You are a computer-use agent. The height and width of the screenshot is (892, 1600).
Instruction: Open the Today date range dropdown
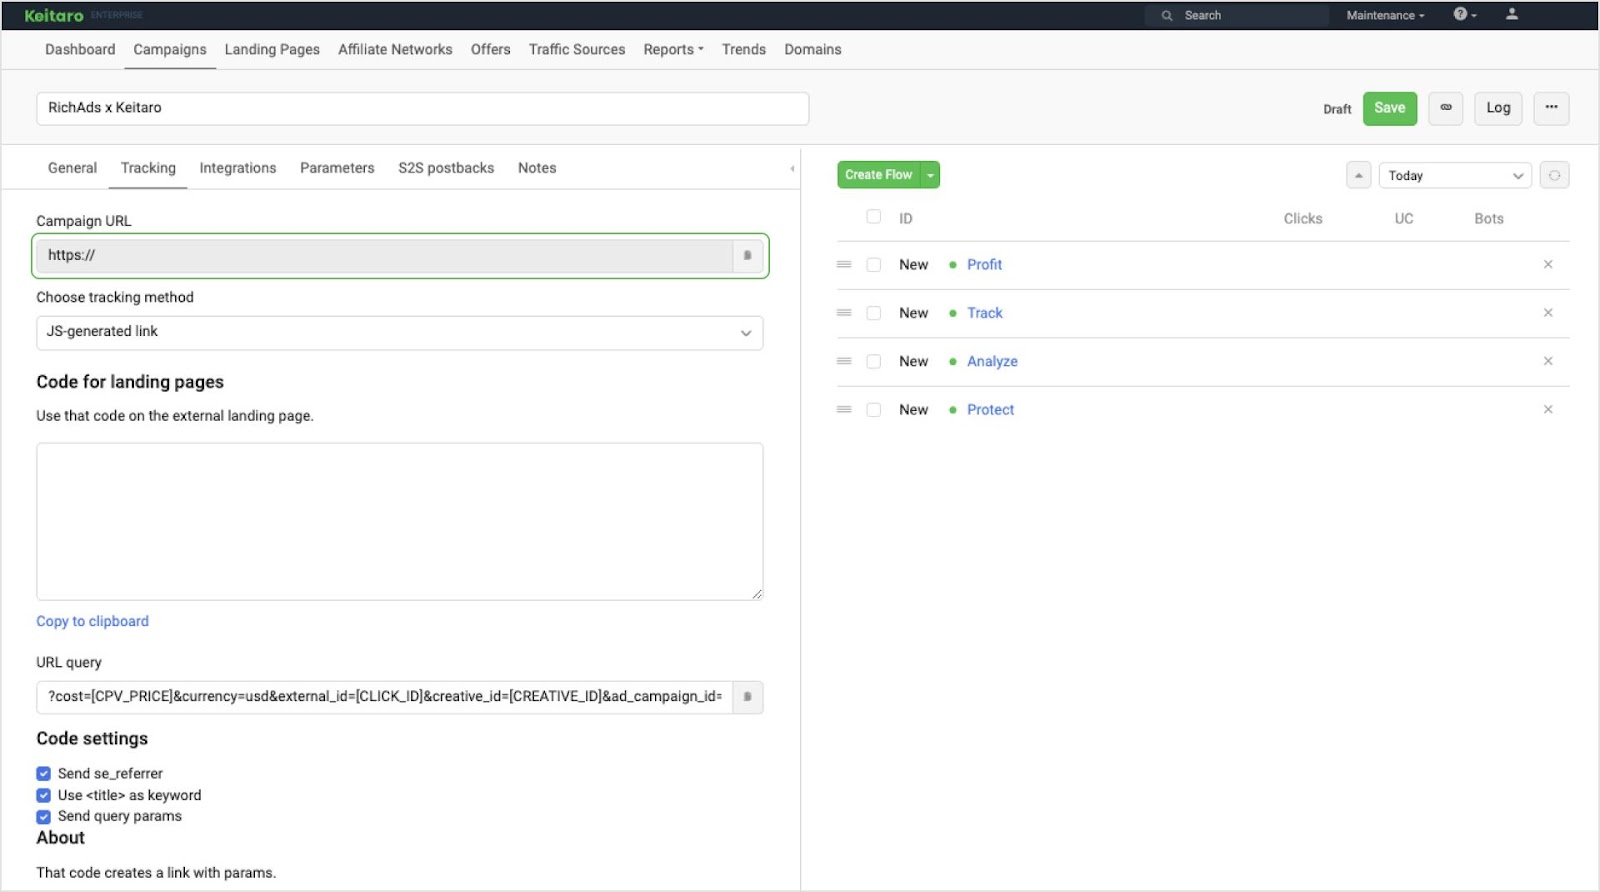point(1454,176)
